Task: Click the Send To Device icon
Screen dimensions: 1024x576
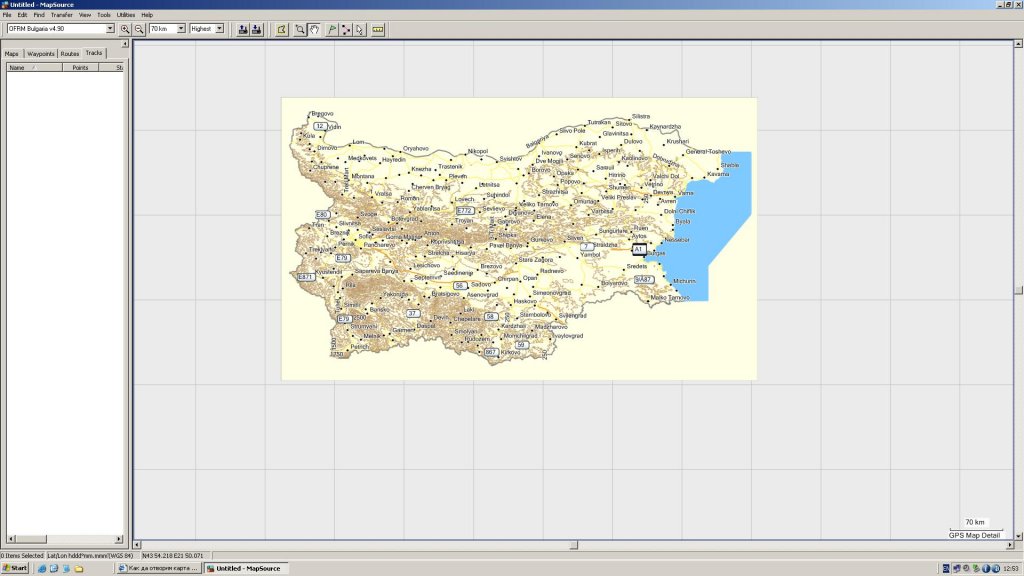Action: pyautogui.click(x=243, y=29)
